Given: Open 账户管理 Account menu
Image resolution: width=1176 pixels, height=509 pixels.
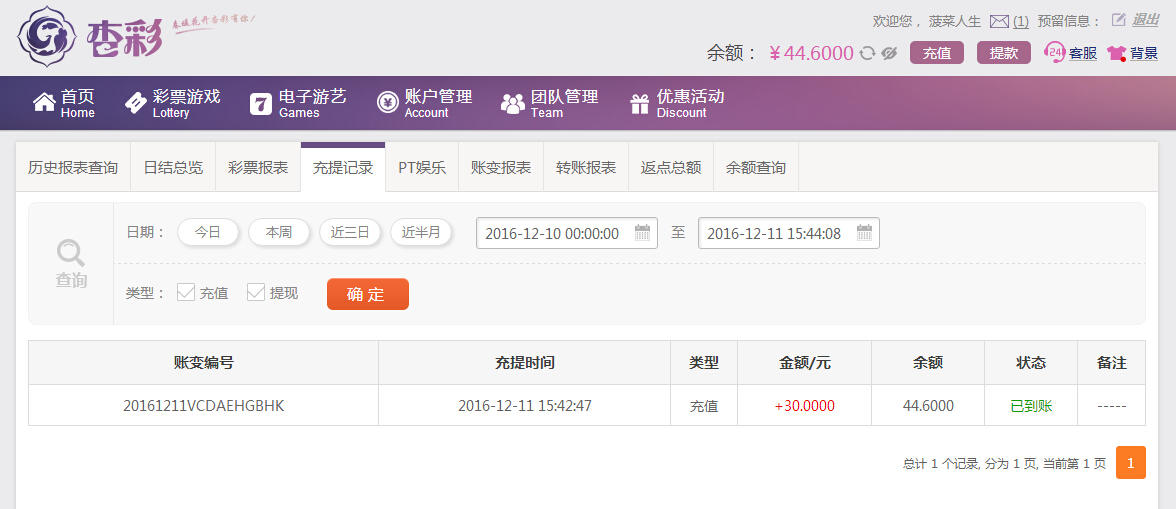Looking at the screenshot, I should coord(424,103).
